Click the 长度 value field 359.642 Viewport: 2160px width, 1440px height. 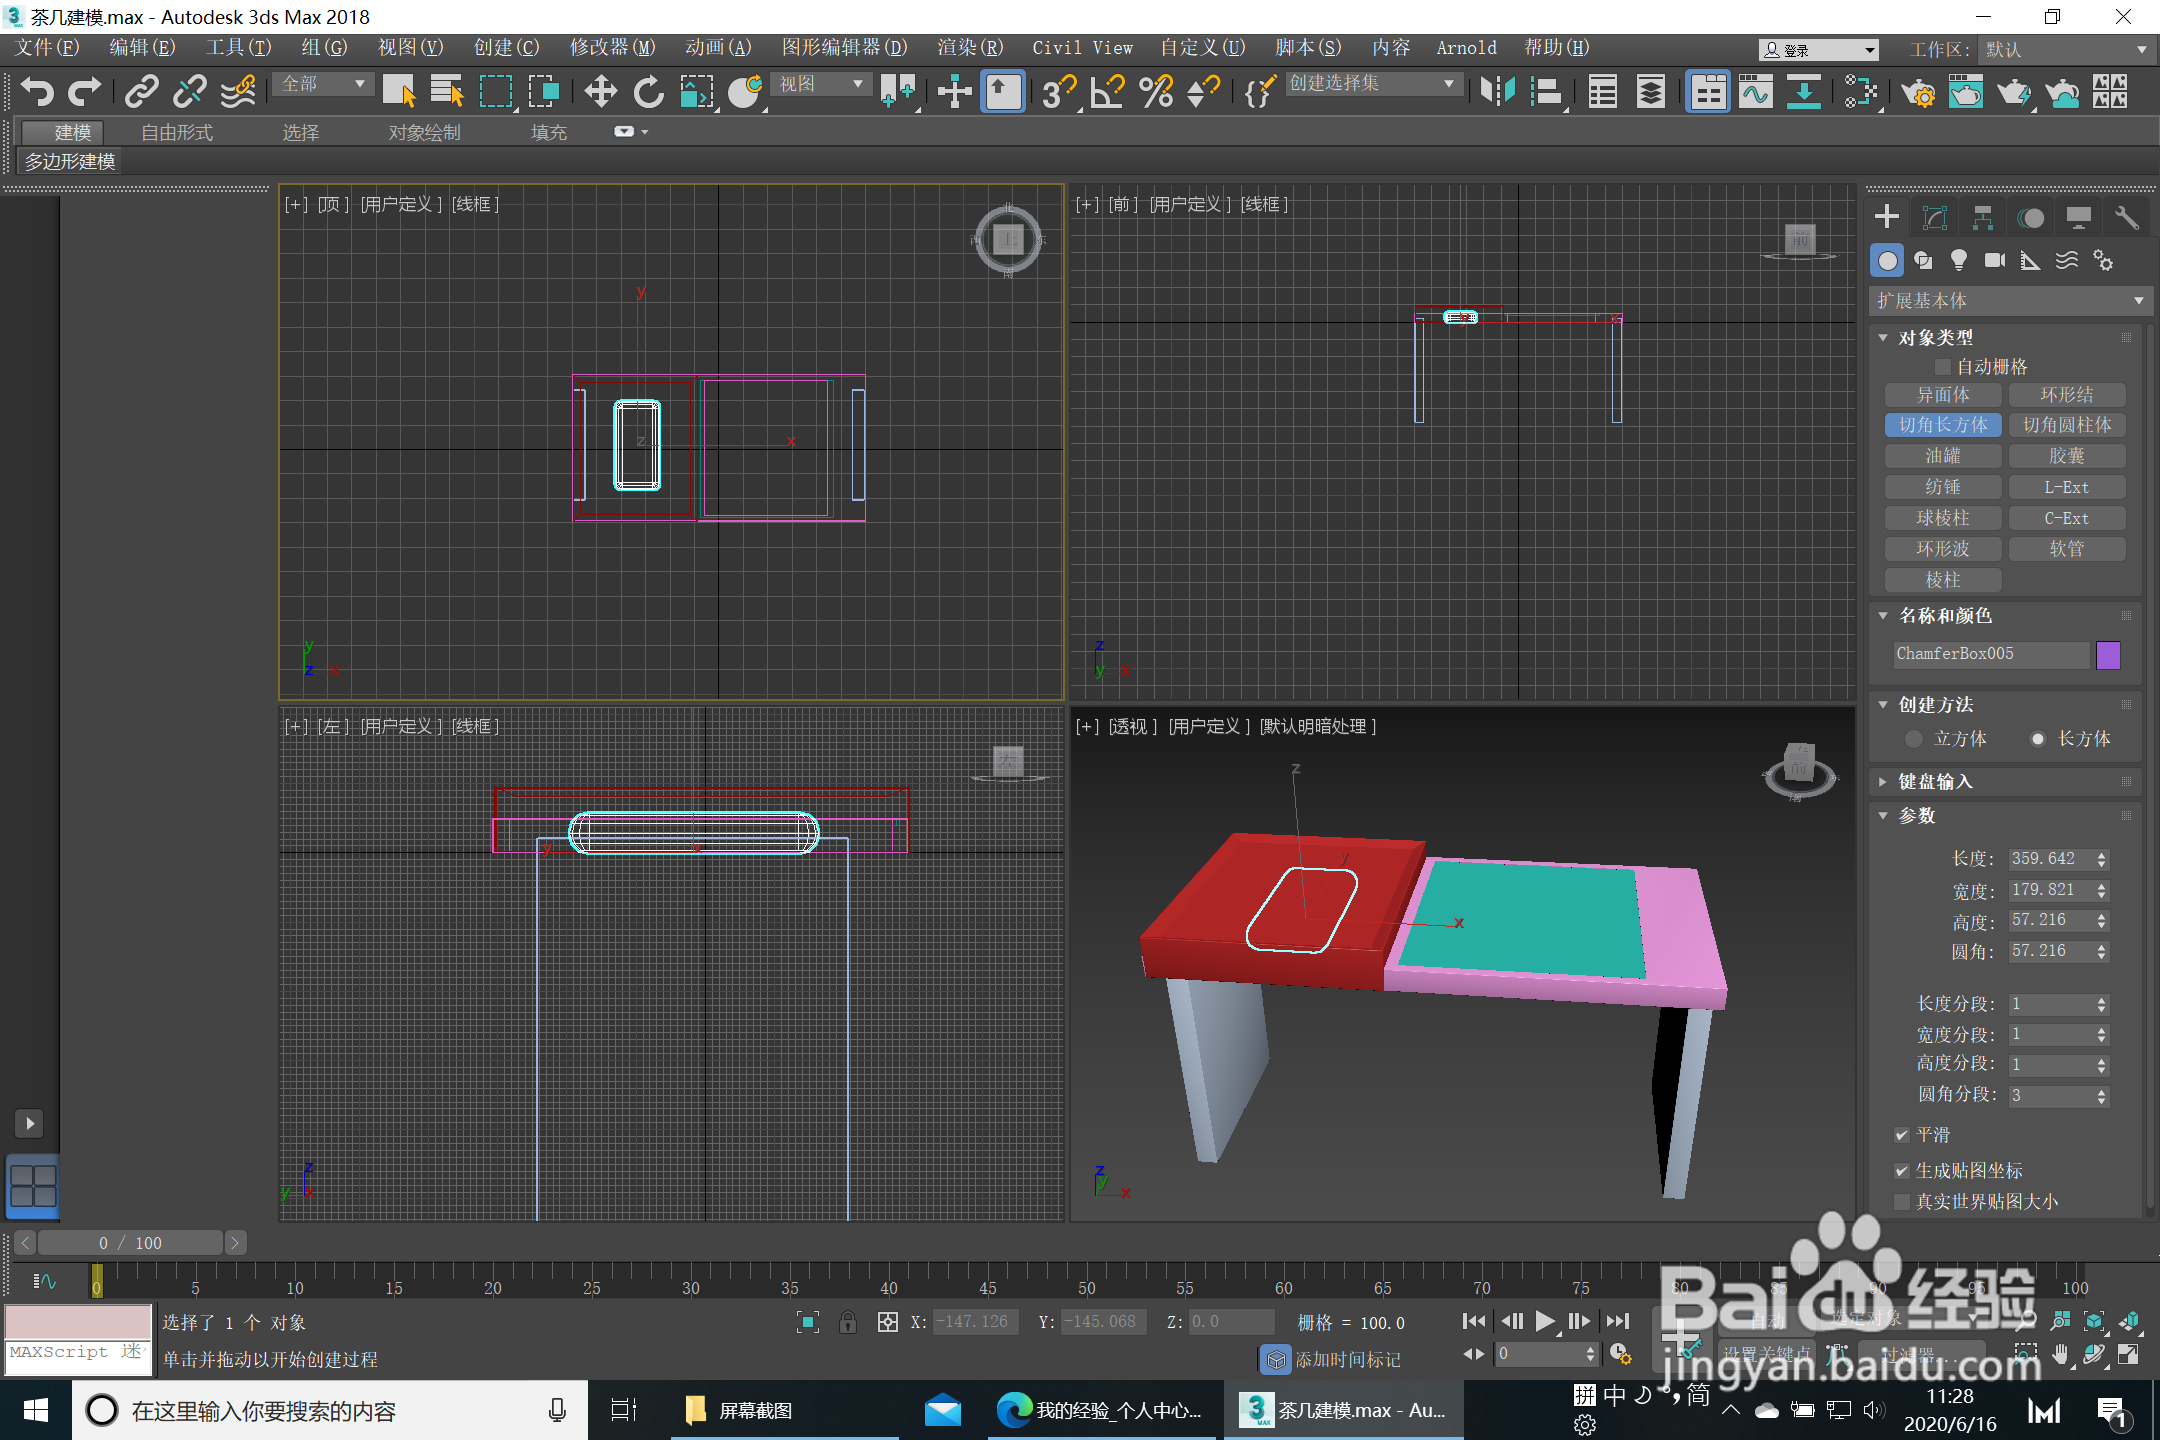[2051, 859]
